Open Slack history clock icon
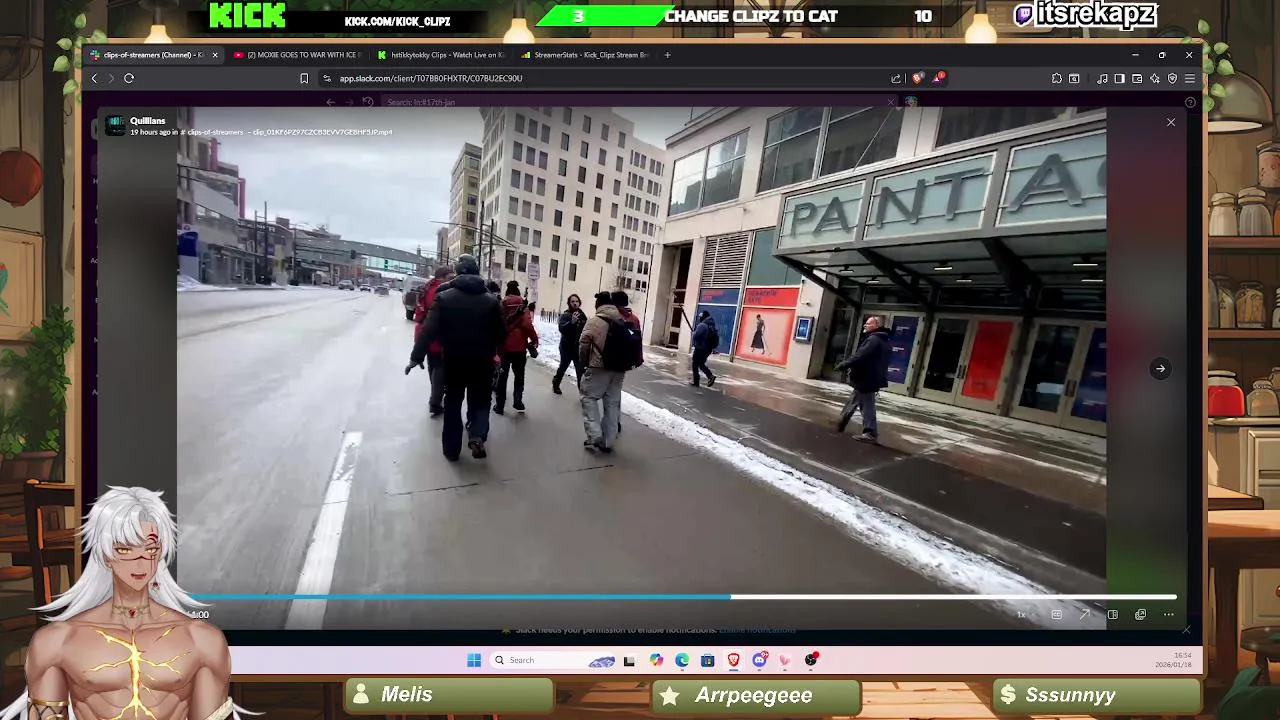The image size is (1280, 720). pos(368,102)
